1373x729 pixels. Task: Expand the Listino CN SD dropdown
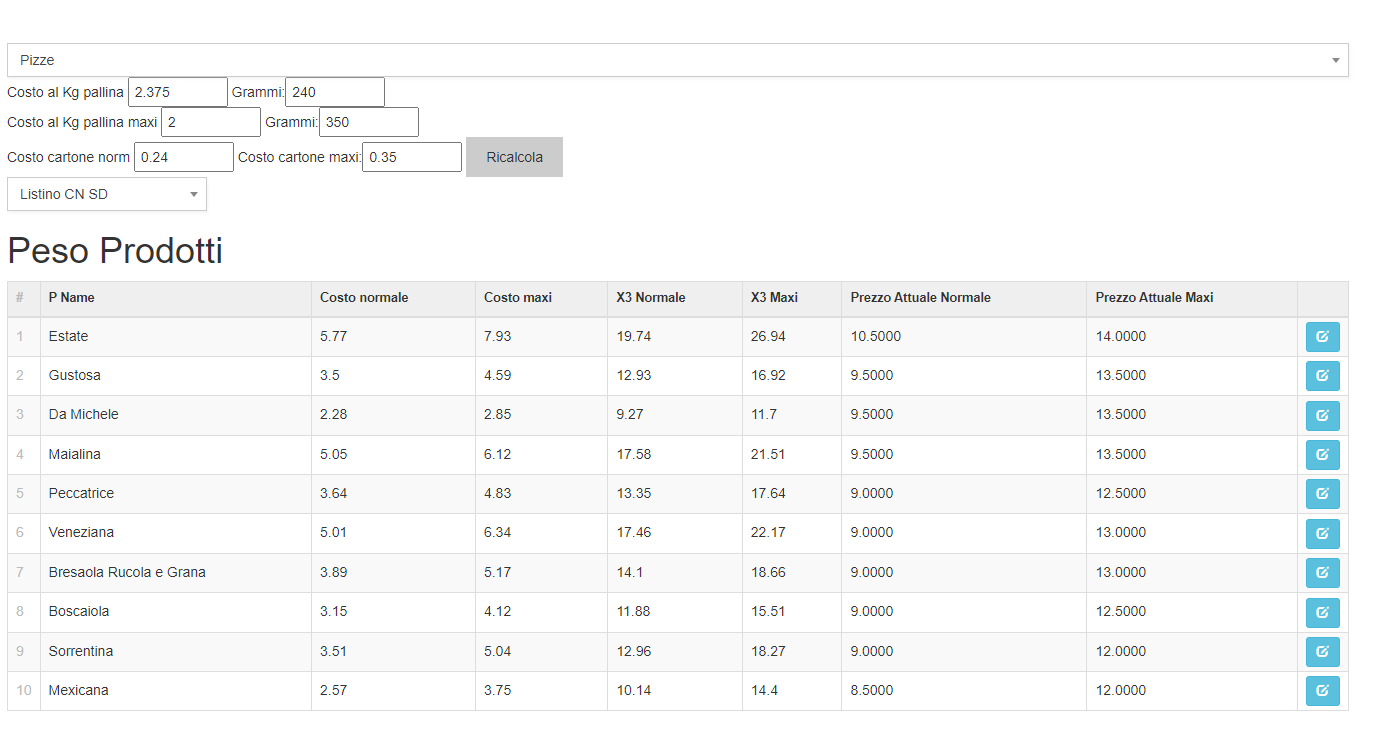[107, 194]
